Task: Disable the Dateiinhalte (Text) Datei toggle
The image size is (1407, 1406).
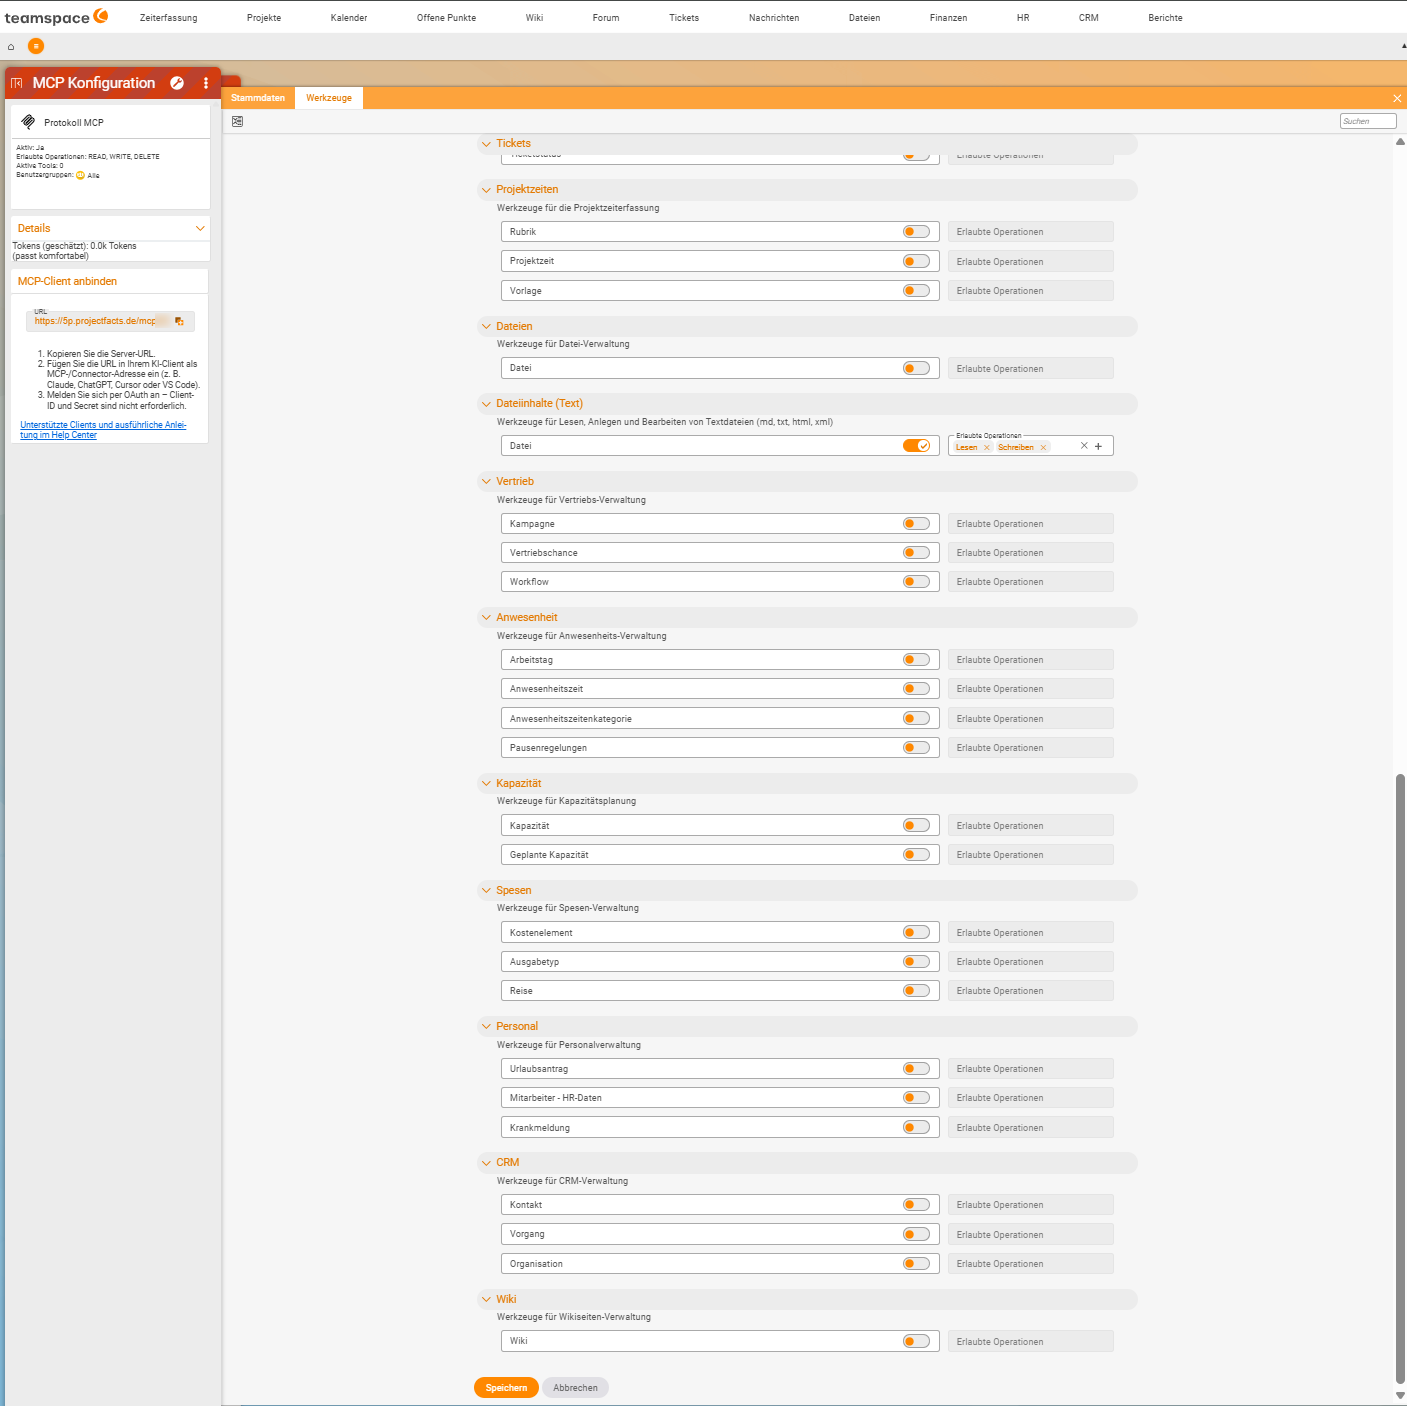Action: (x=916, y=446)
